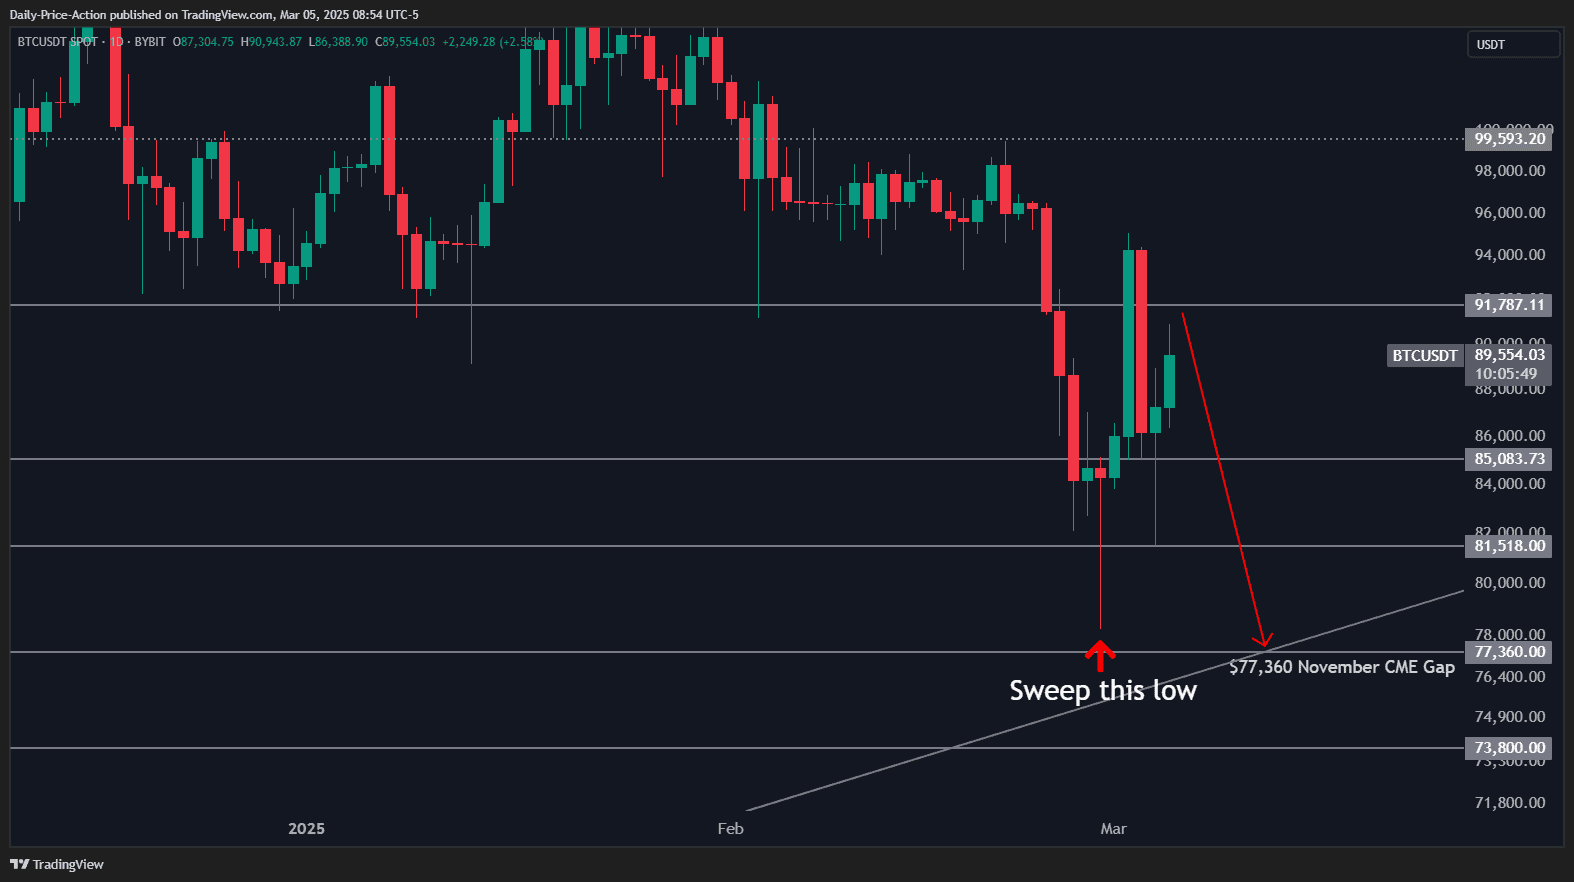The width and height of the screenshot is (1574, 882).
Task: Select the '$77,360 November CME Gap' note
Action: click(1342, 667)
